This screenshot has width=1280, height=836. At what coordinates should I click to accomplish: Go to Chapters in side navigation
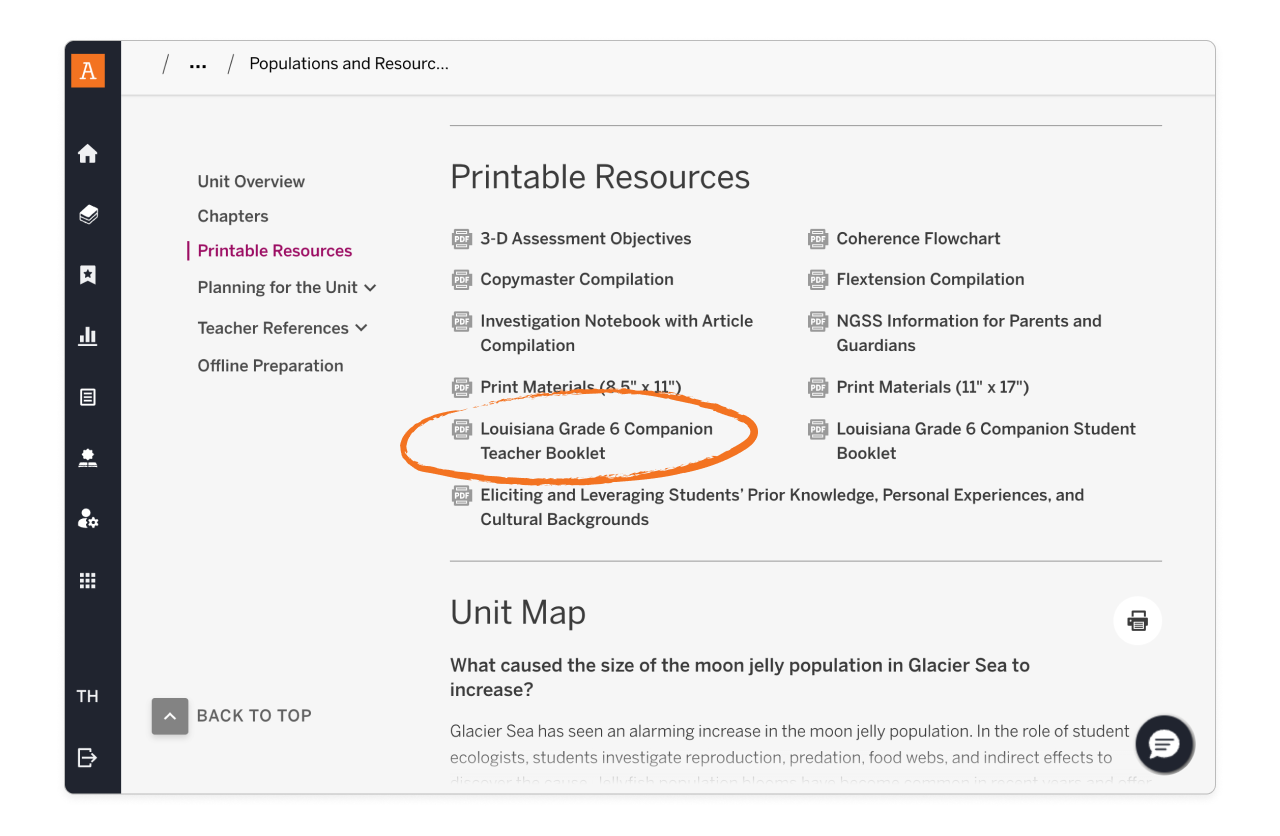[x=233, y=216]
